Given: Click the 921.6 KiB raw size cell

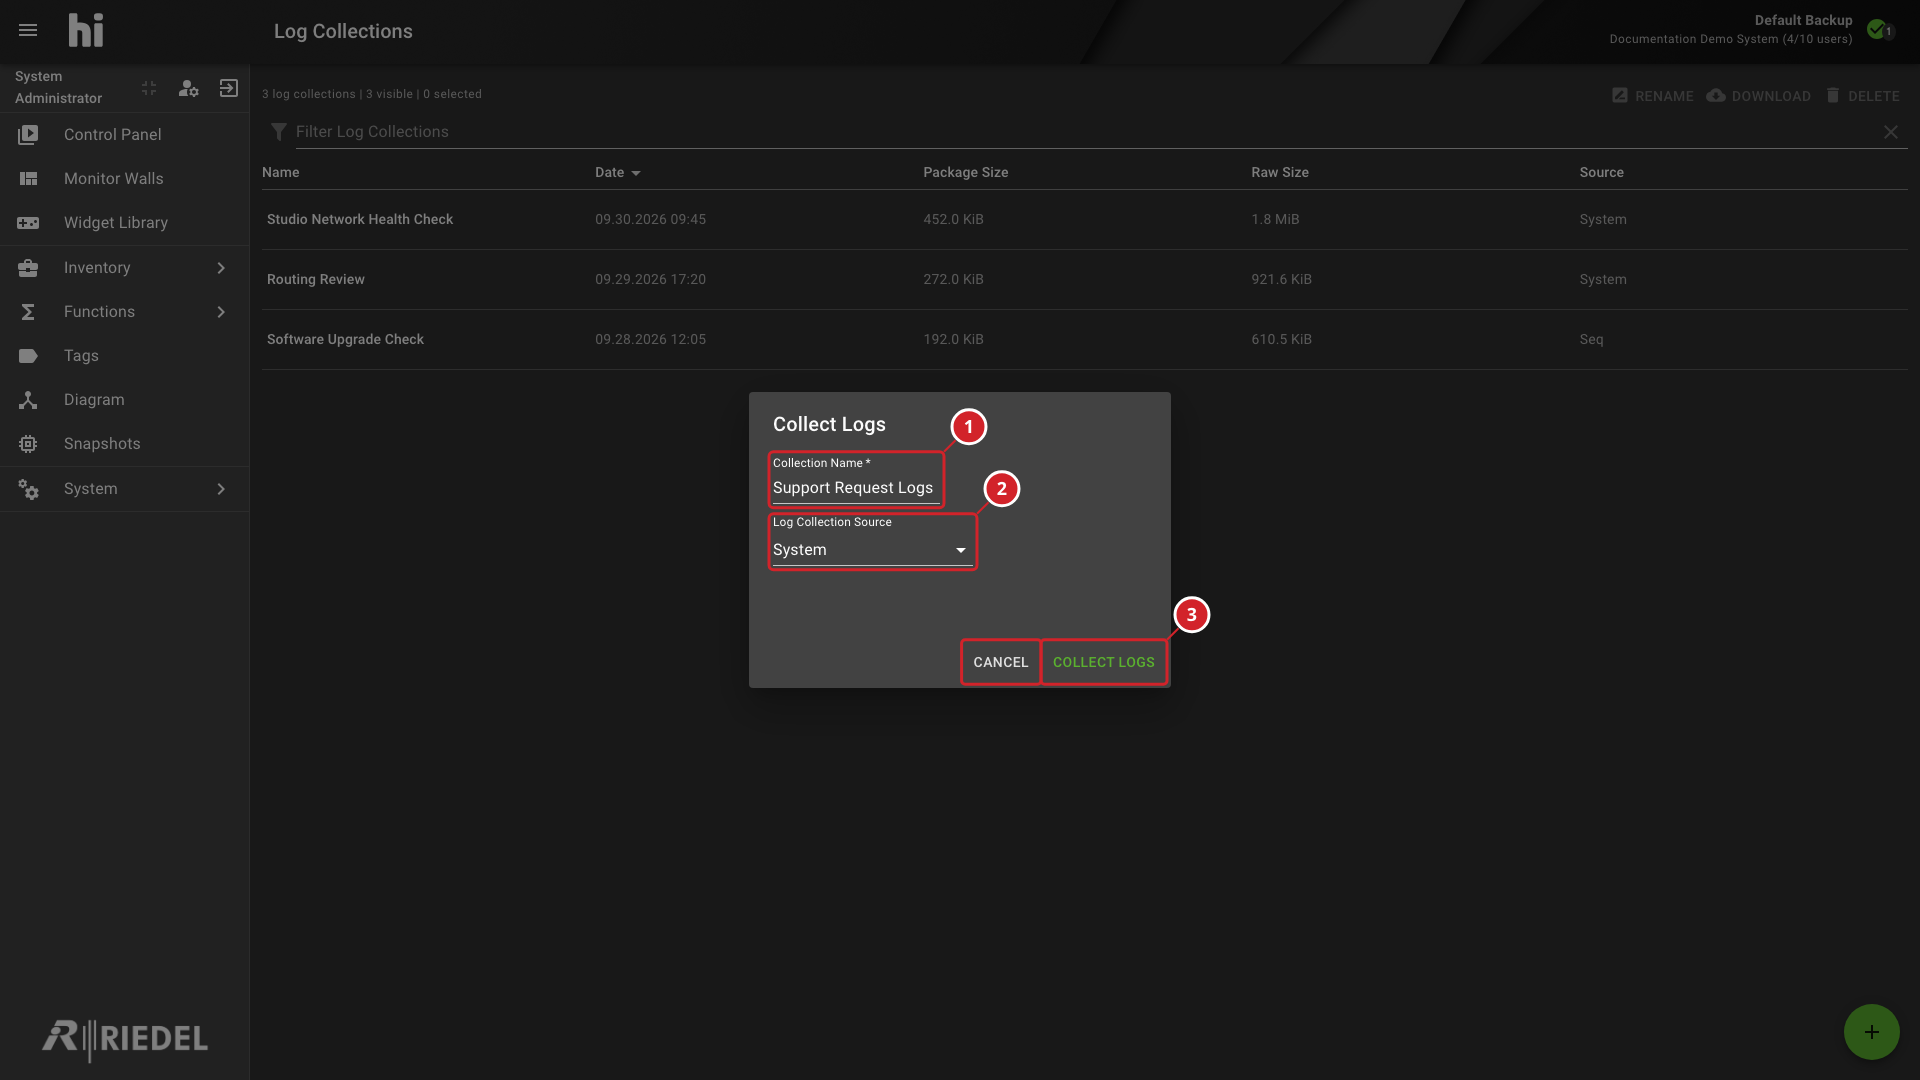Looking at the screenshot, I should pyautogui.click(x=1281, y=280).
